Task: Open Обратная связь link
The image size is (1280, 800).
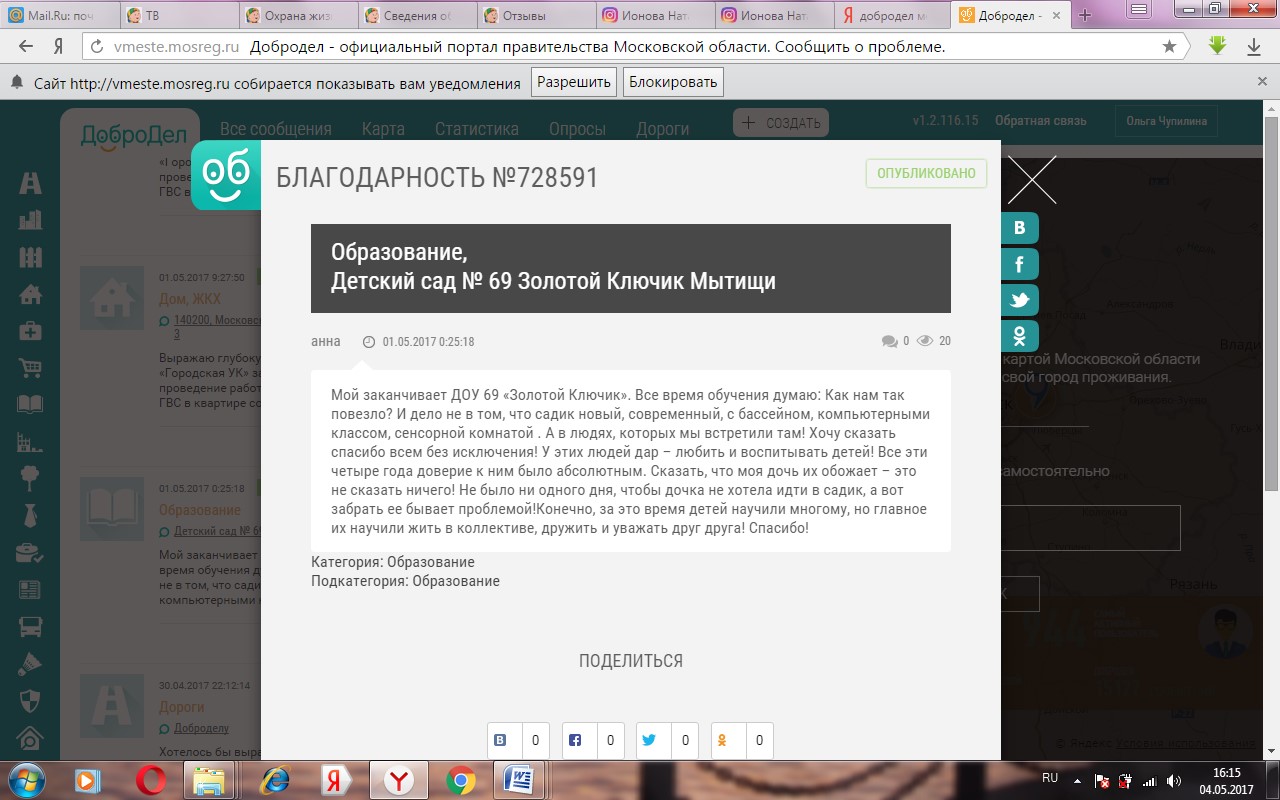Action: coord(1040,121)
